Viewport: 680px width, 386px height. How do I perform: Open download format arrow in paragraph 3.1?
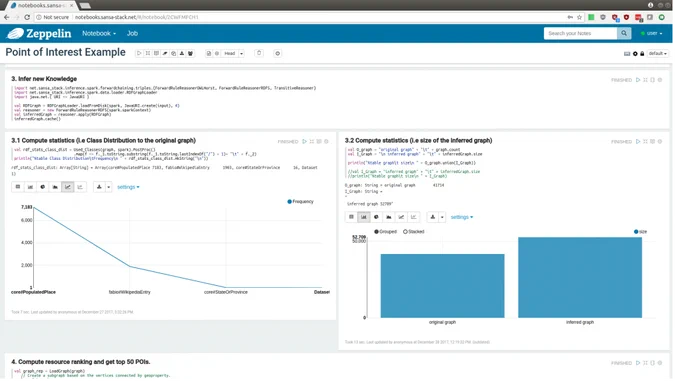pos(108,187)
